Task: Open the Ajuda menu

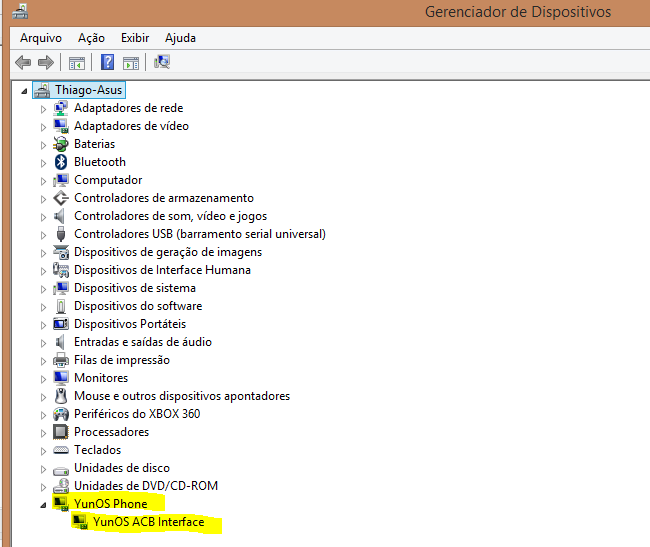Action: (180, 38)
